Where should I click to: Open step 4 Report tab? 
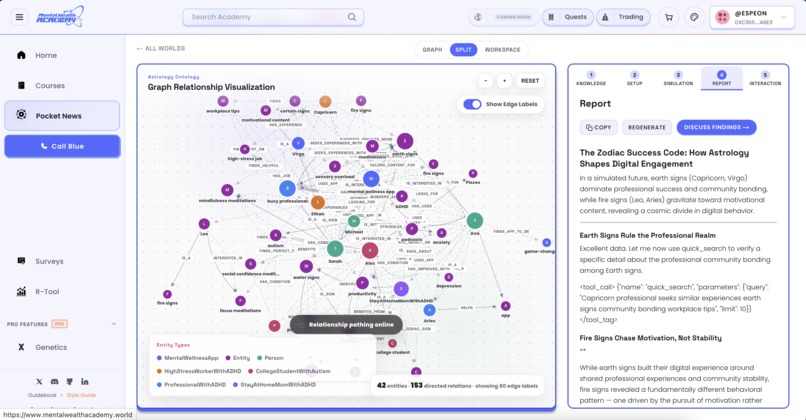(x=722, y=78)
